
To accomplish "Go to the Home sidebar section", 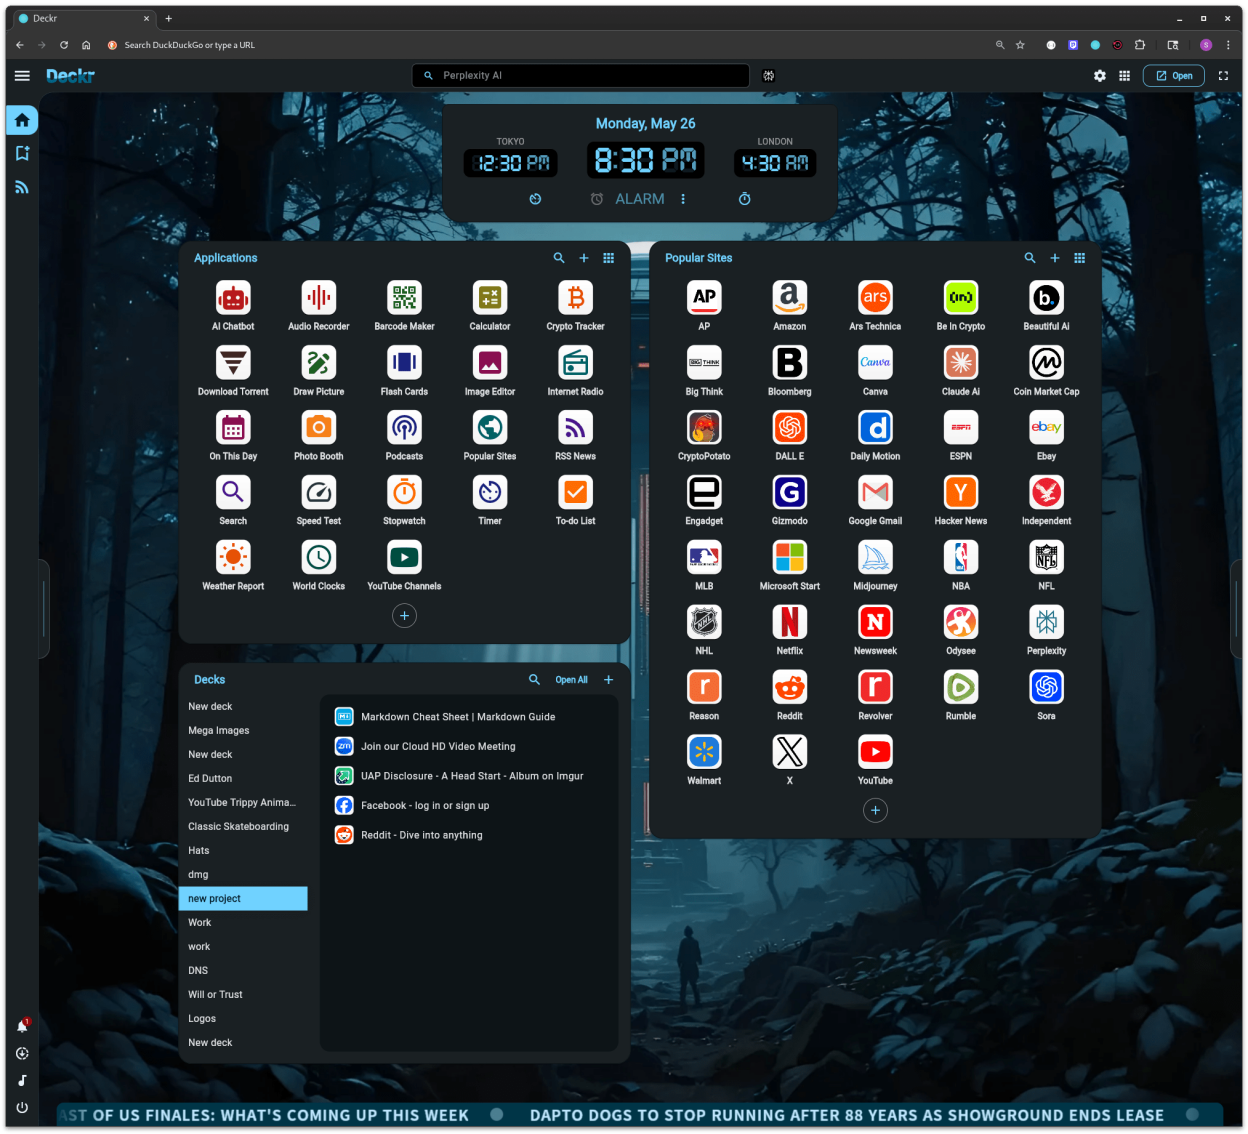I will [x=22, y=120].
